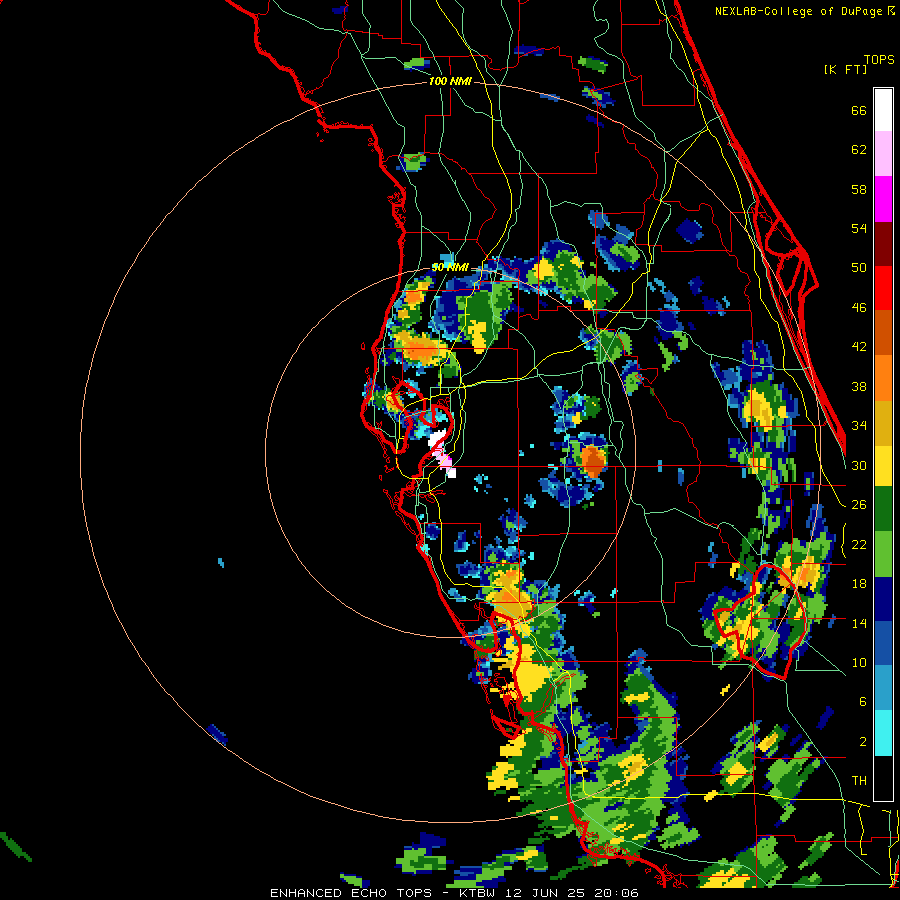This screenshot has width=900, height=900.
Task: Click the "TOPS" legend title
Action: 879,59
